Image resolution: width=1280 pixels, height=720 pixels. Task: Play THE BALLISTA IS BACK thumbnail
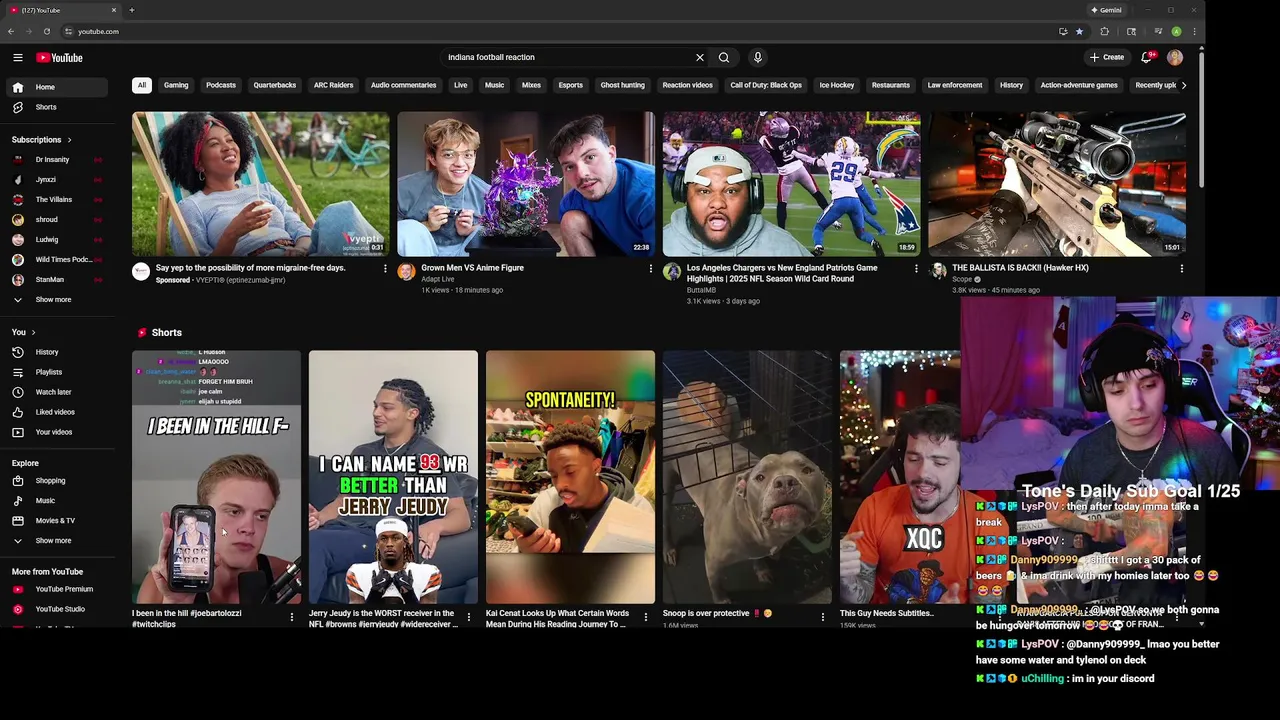click(x=1057, y=184)
